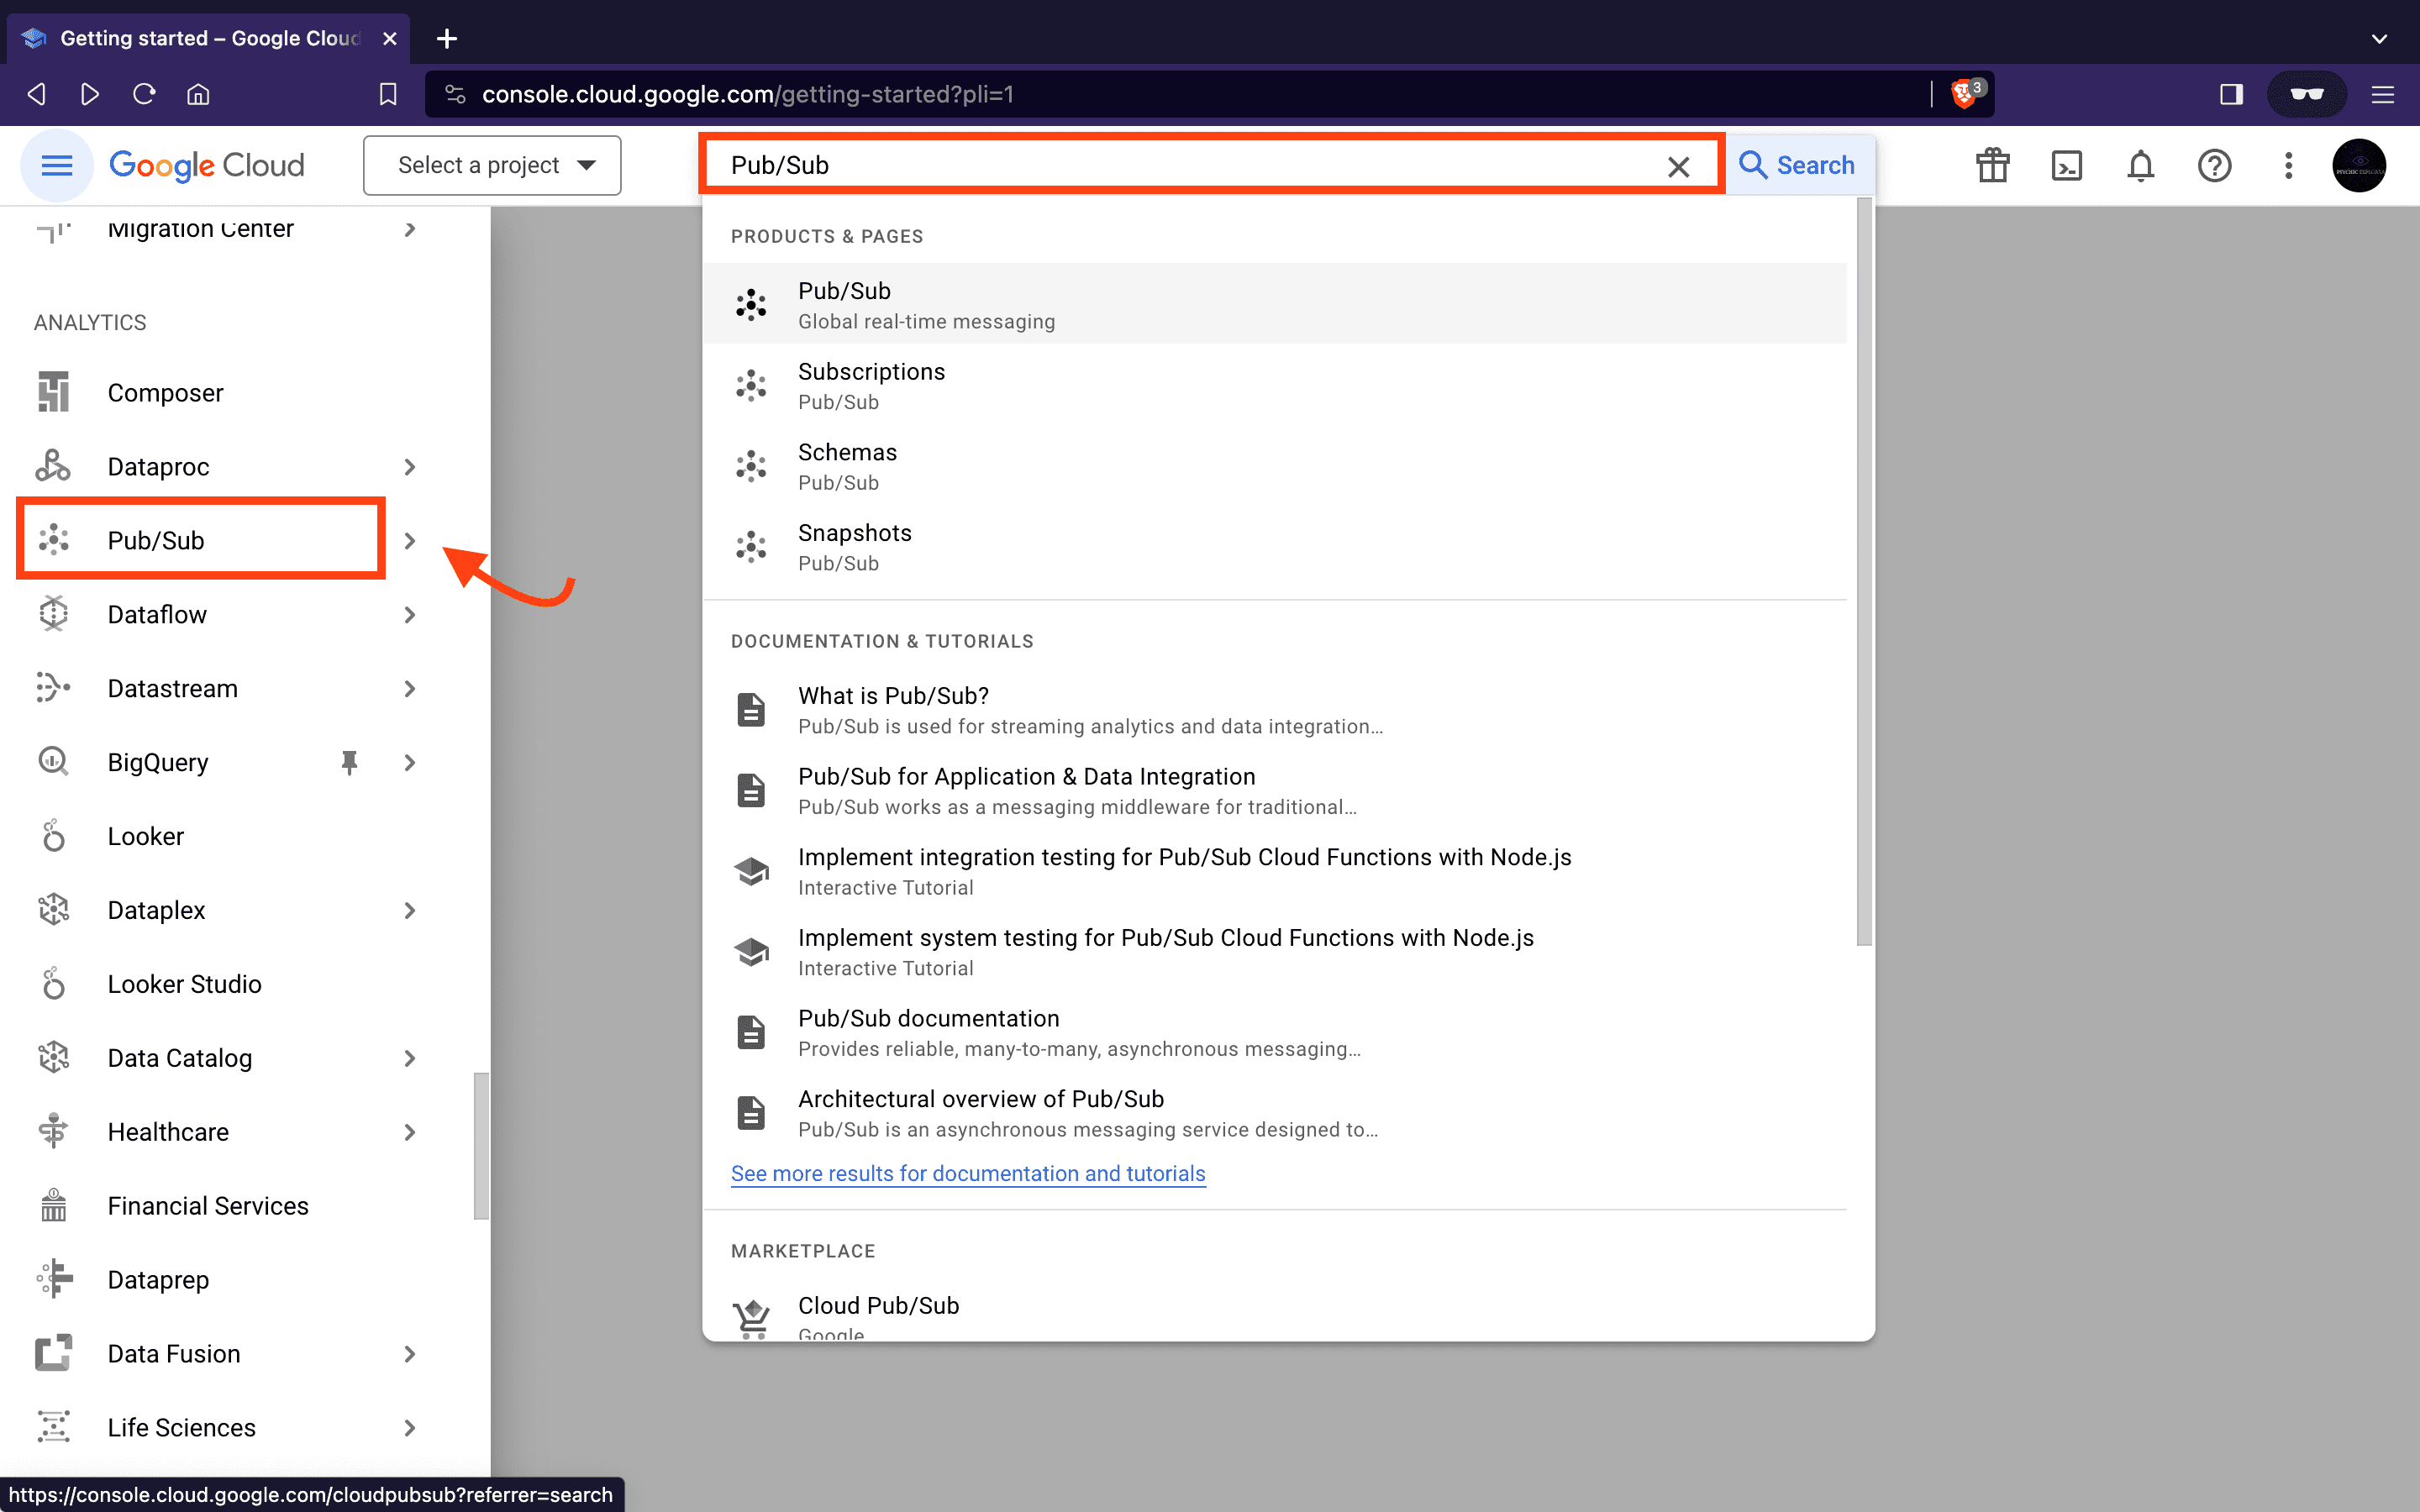This screenshot has height=1512, width=2420.
Task: Open Pub/Sub for Application & Data Integration
Action: pyautogui.click(x=1274, y=790)
